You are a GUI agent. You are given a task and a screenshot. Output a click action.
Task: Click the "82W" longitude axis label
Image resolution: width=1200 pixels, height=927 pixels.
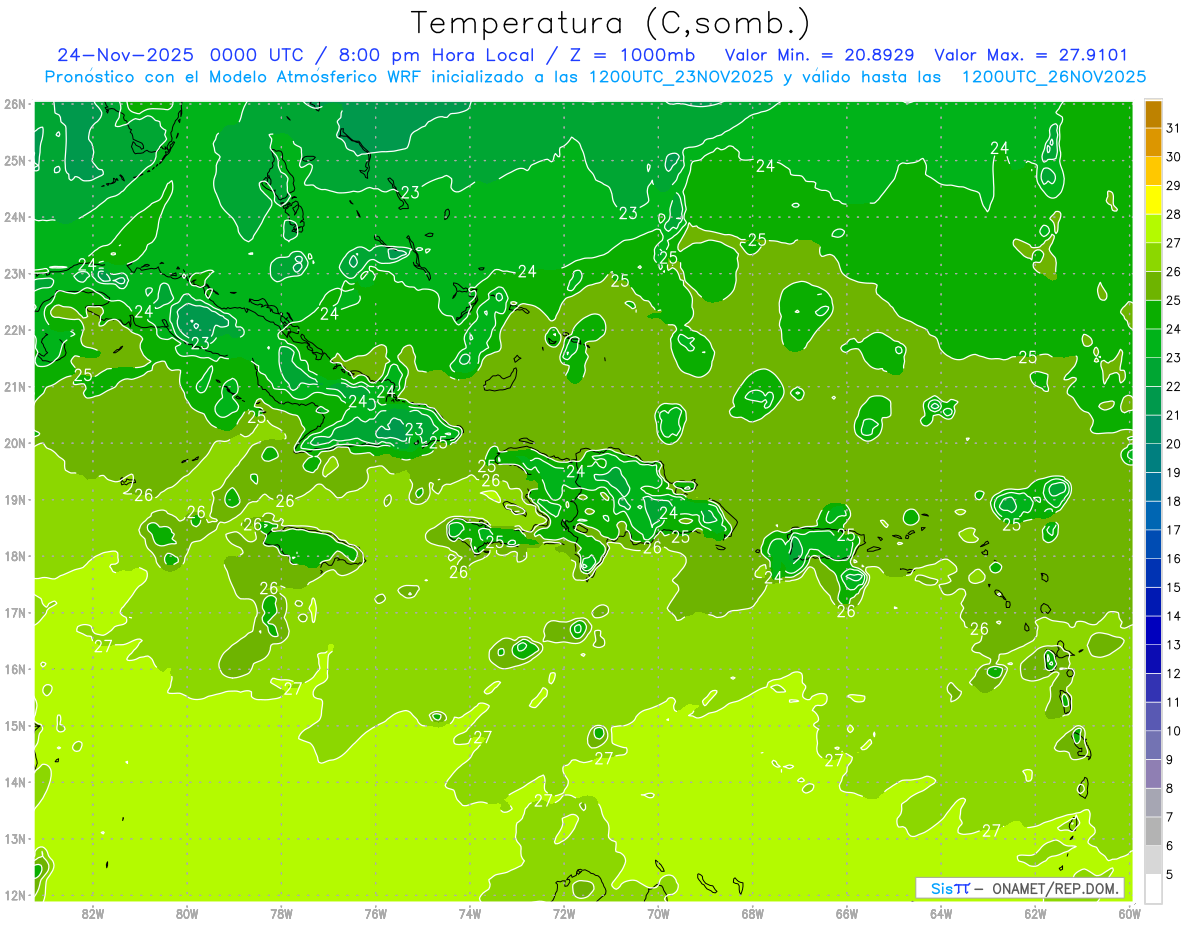[92, 913]
